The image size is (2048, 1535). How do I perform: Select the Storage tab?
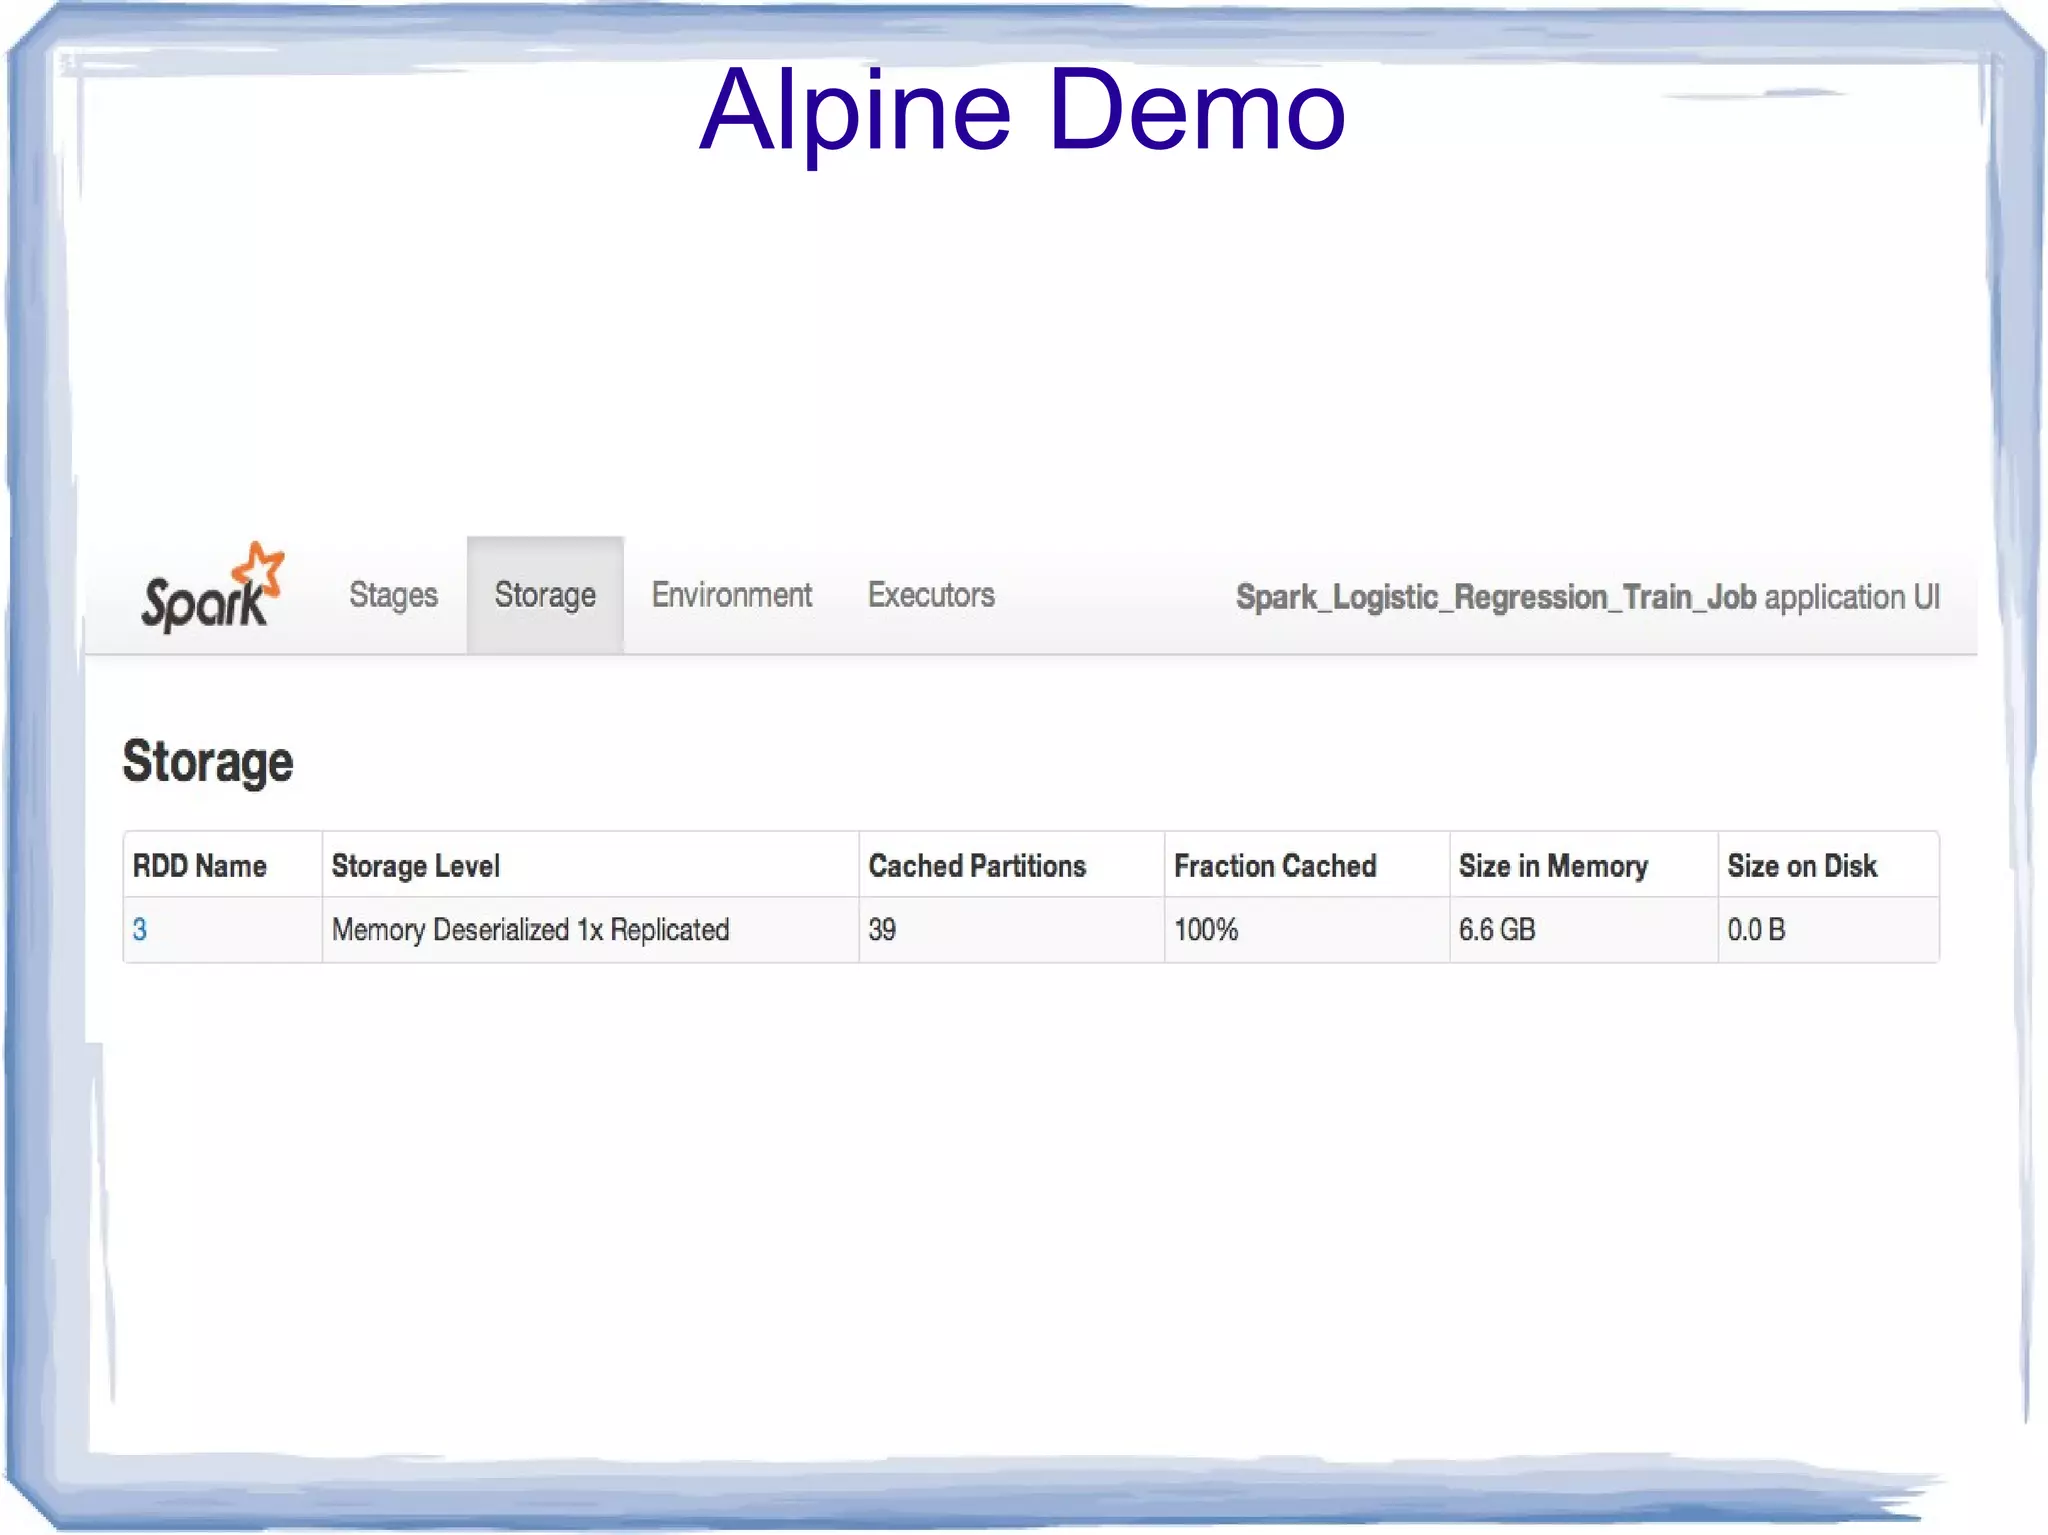pyautogui.click(x=545, y=595)
